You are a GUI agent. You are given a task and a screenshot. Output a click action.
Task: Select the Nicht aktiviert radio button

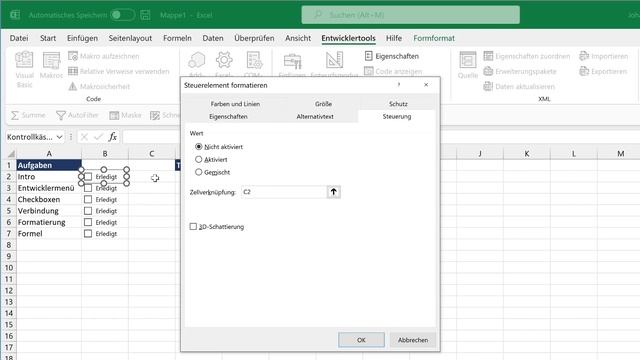point(199,147)
